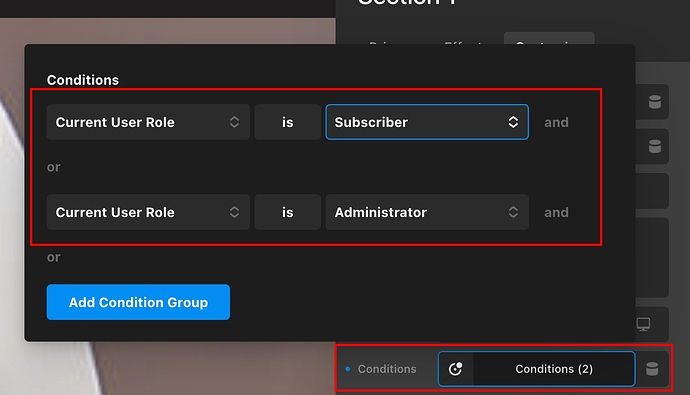This screenshot has height=395, width=690.
Task: Click the 'or' text between the two conditions
Action: [x=54, y=167]
